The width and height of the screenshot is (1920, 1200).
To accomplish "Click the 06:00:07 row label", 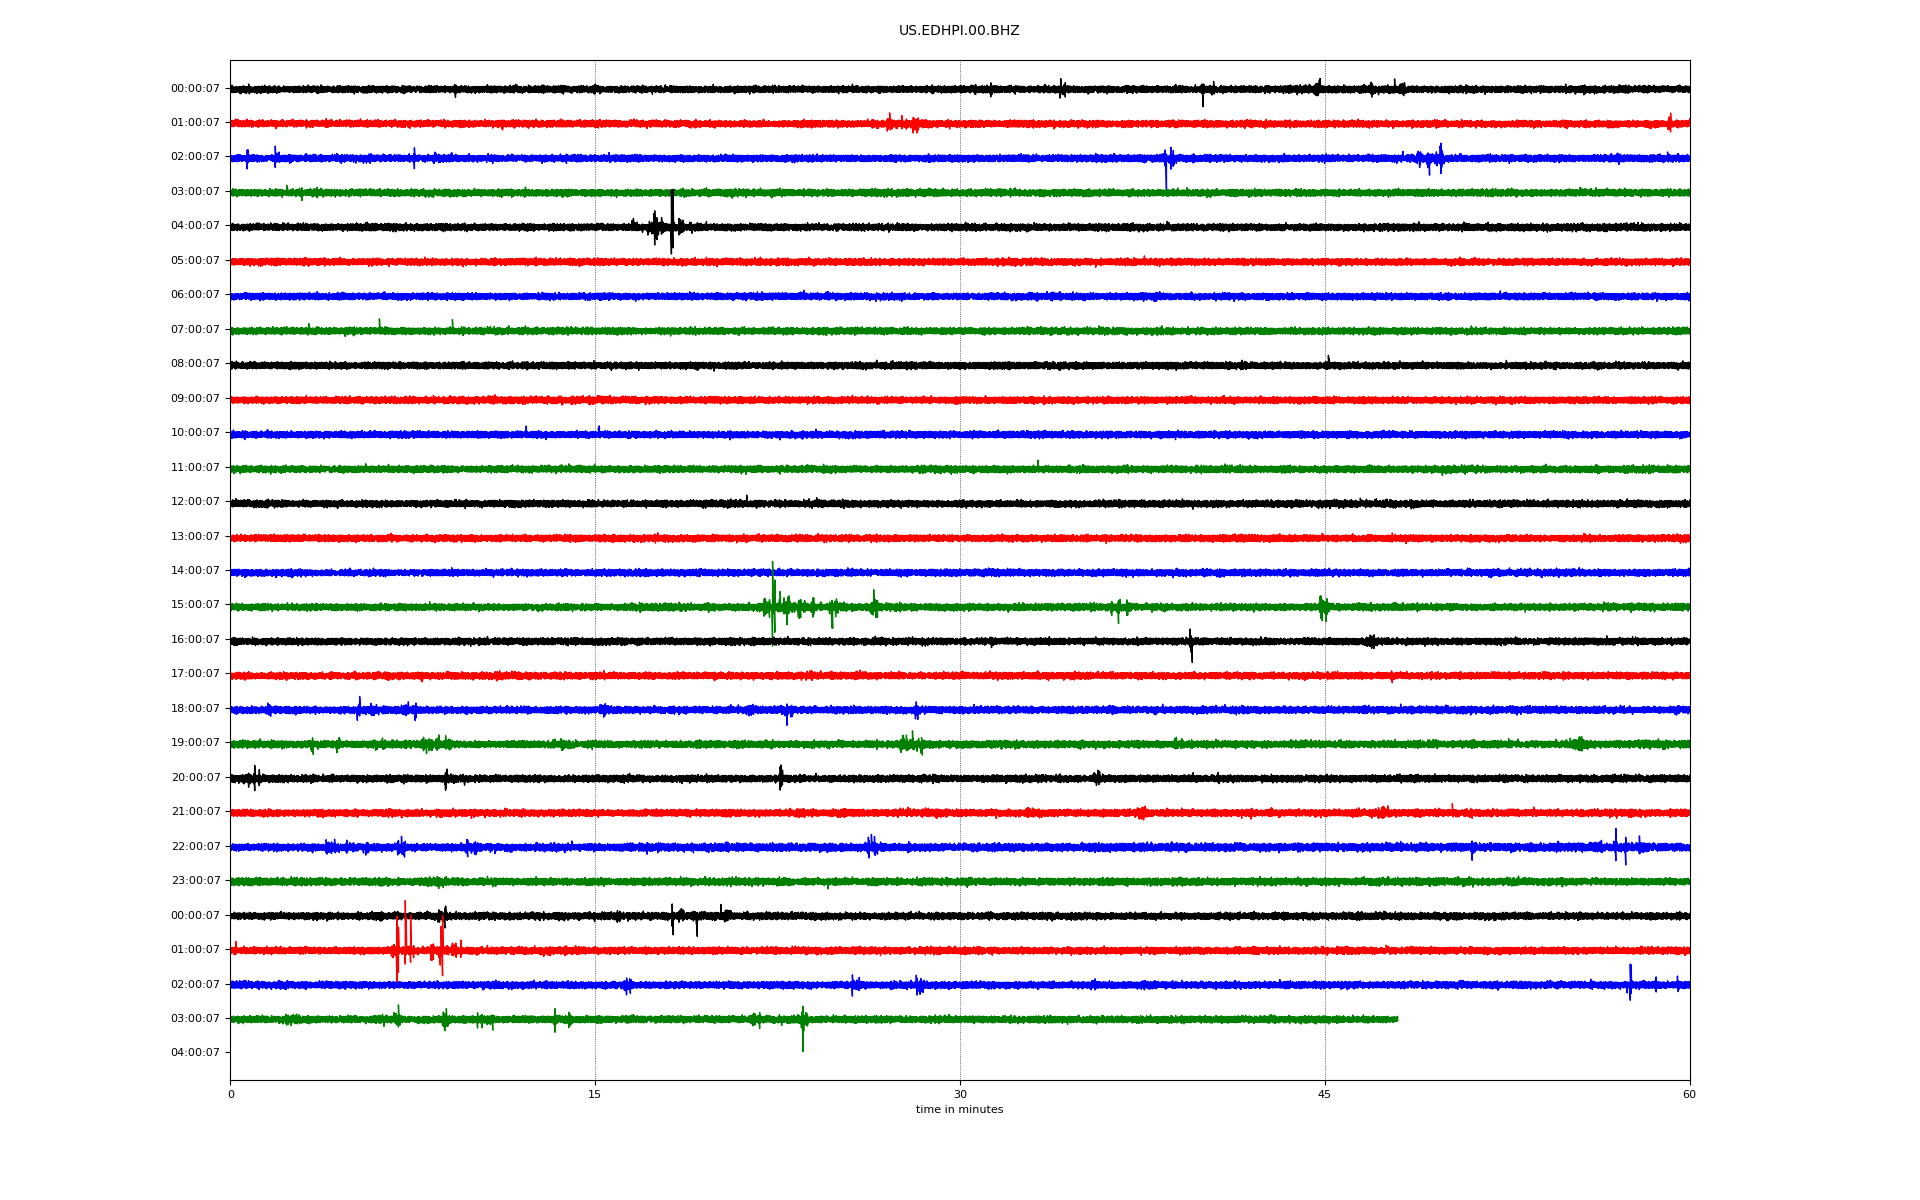I will pos(195,295).
